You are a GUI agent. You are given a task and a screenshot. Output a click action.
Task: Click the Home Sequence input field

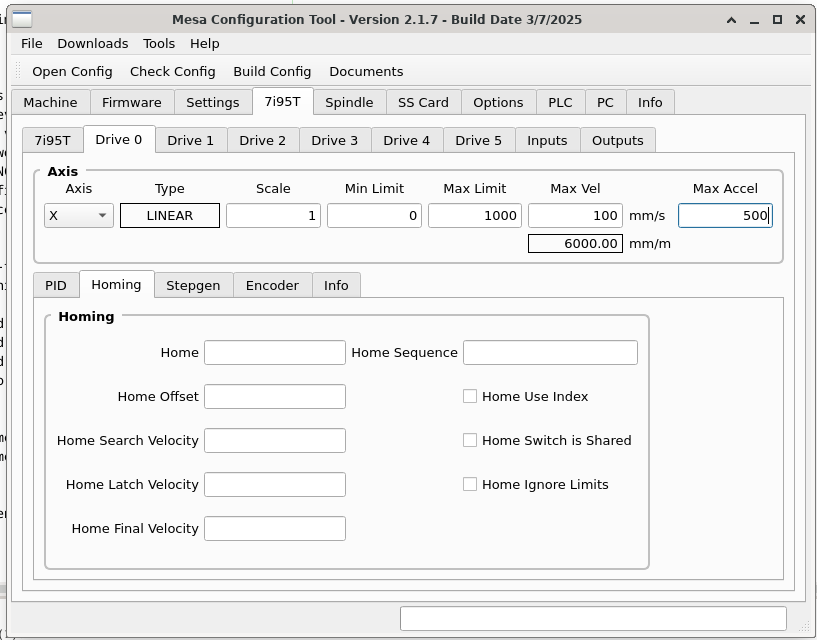[550, 352]
